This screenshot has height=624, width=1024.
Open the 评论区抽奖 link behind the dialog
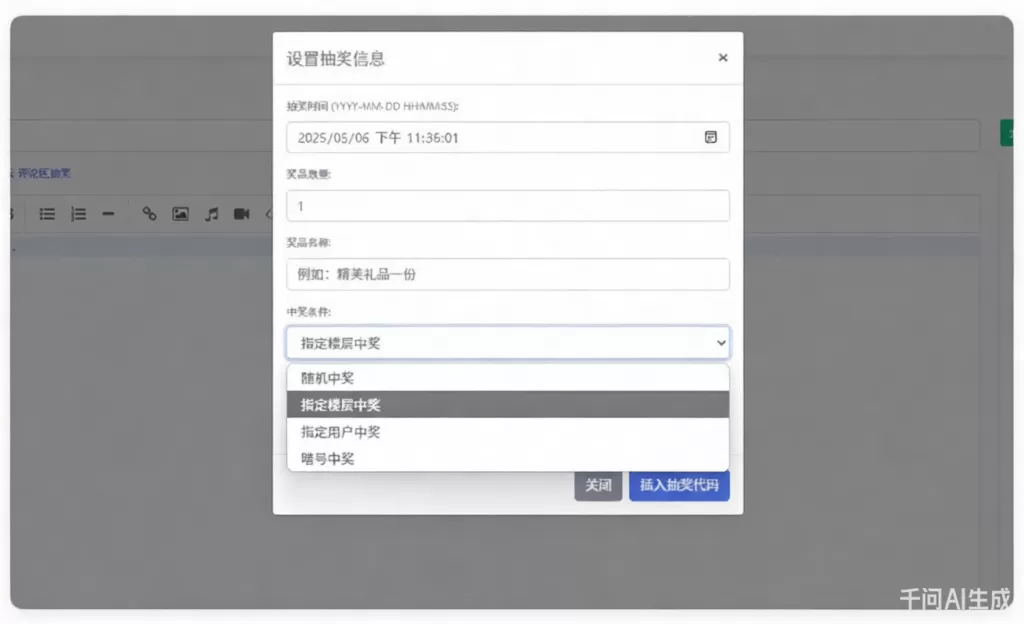[44, 173]
